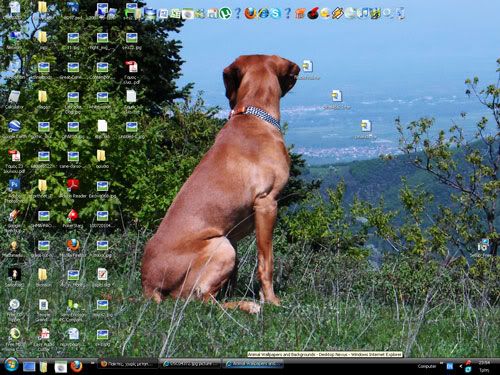Select the PokerStars desktop shortcut

(x=73, y=219)
